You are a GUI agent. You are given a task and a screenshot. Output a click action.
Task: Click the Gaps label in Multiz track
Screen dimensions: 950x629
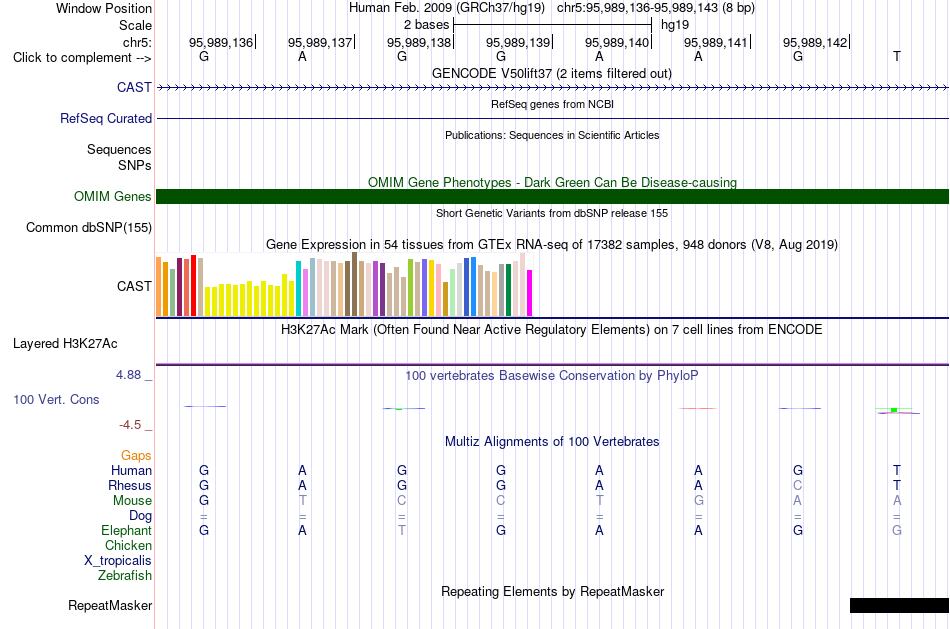(136, 456)
